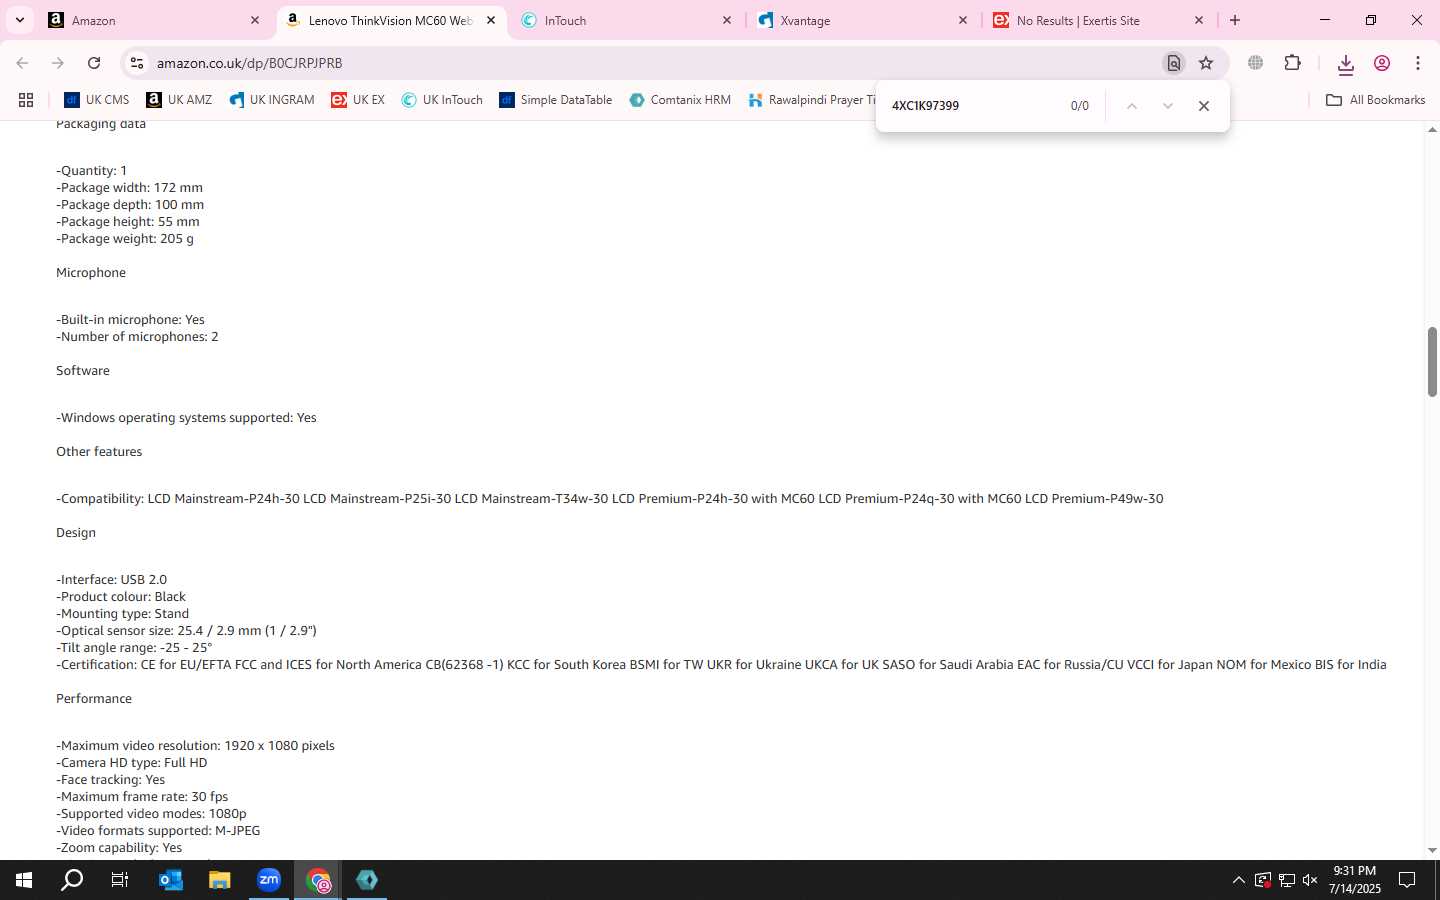Click the scrollbar up arrow
The width and height of the screenshot is (1440, 900).
(x=1432, y=130)
